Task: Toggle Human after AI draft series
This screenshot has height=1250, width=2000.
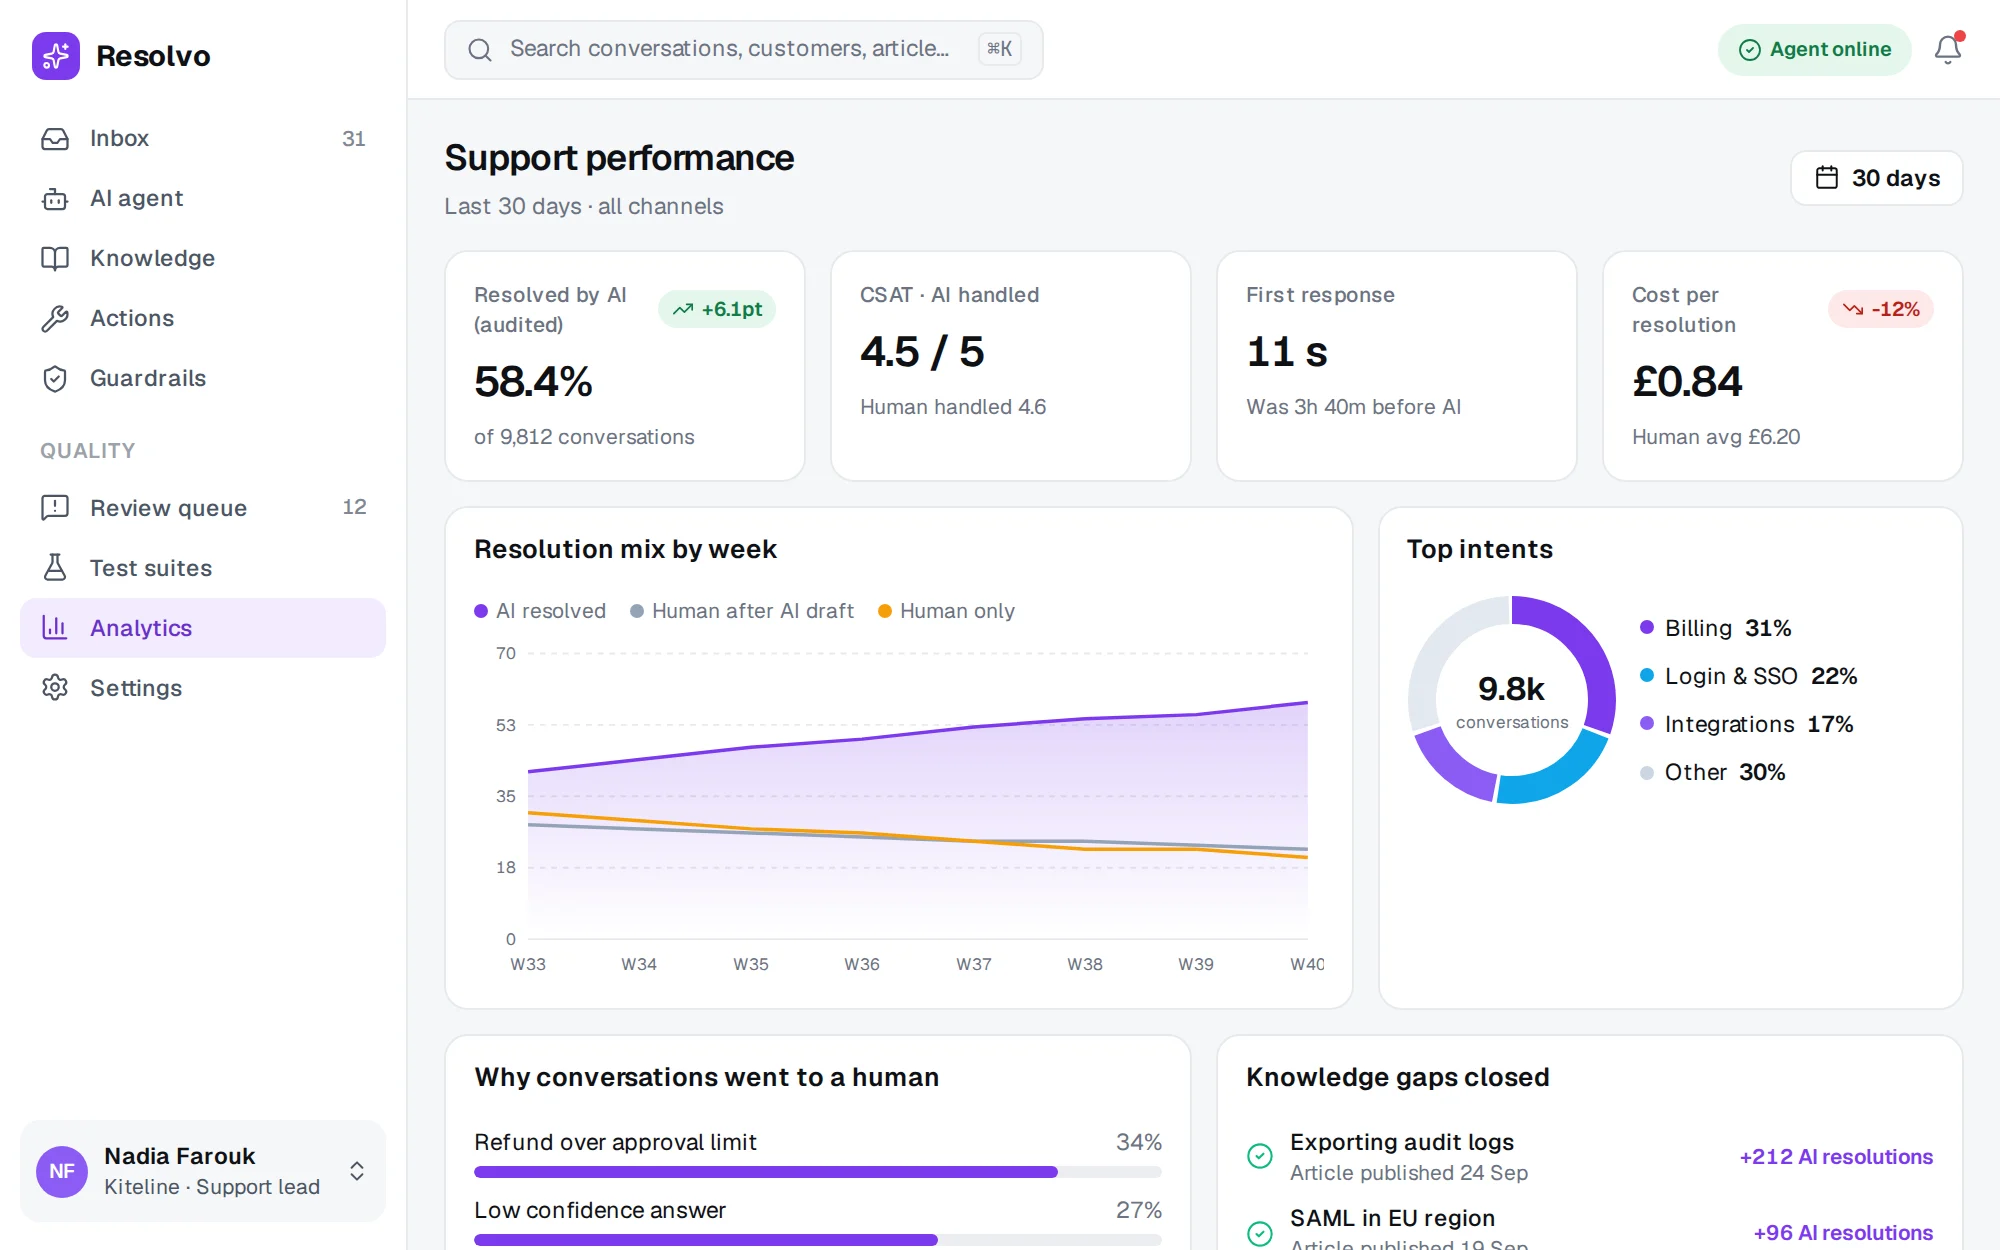Action: pos(742,611)
